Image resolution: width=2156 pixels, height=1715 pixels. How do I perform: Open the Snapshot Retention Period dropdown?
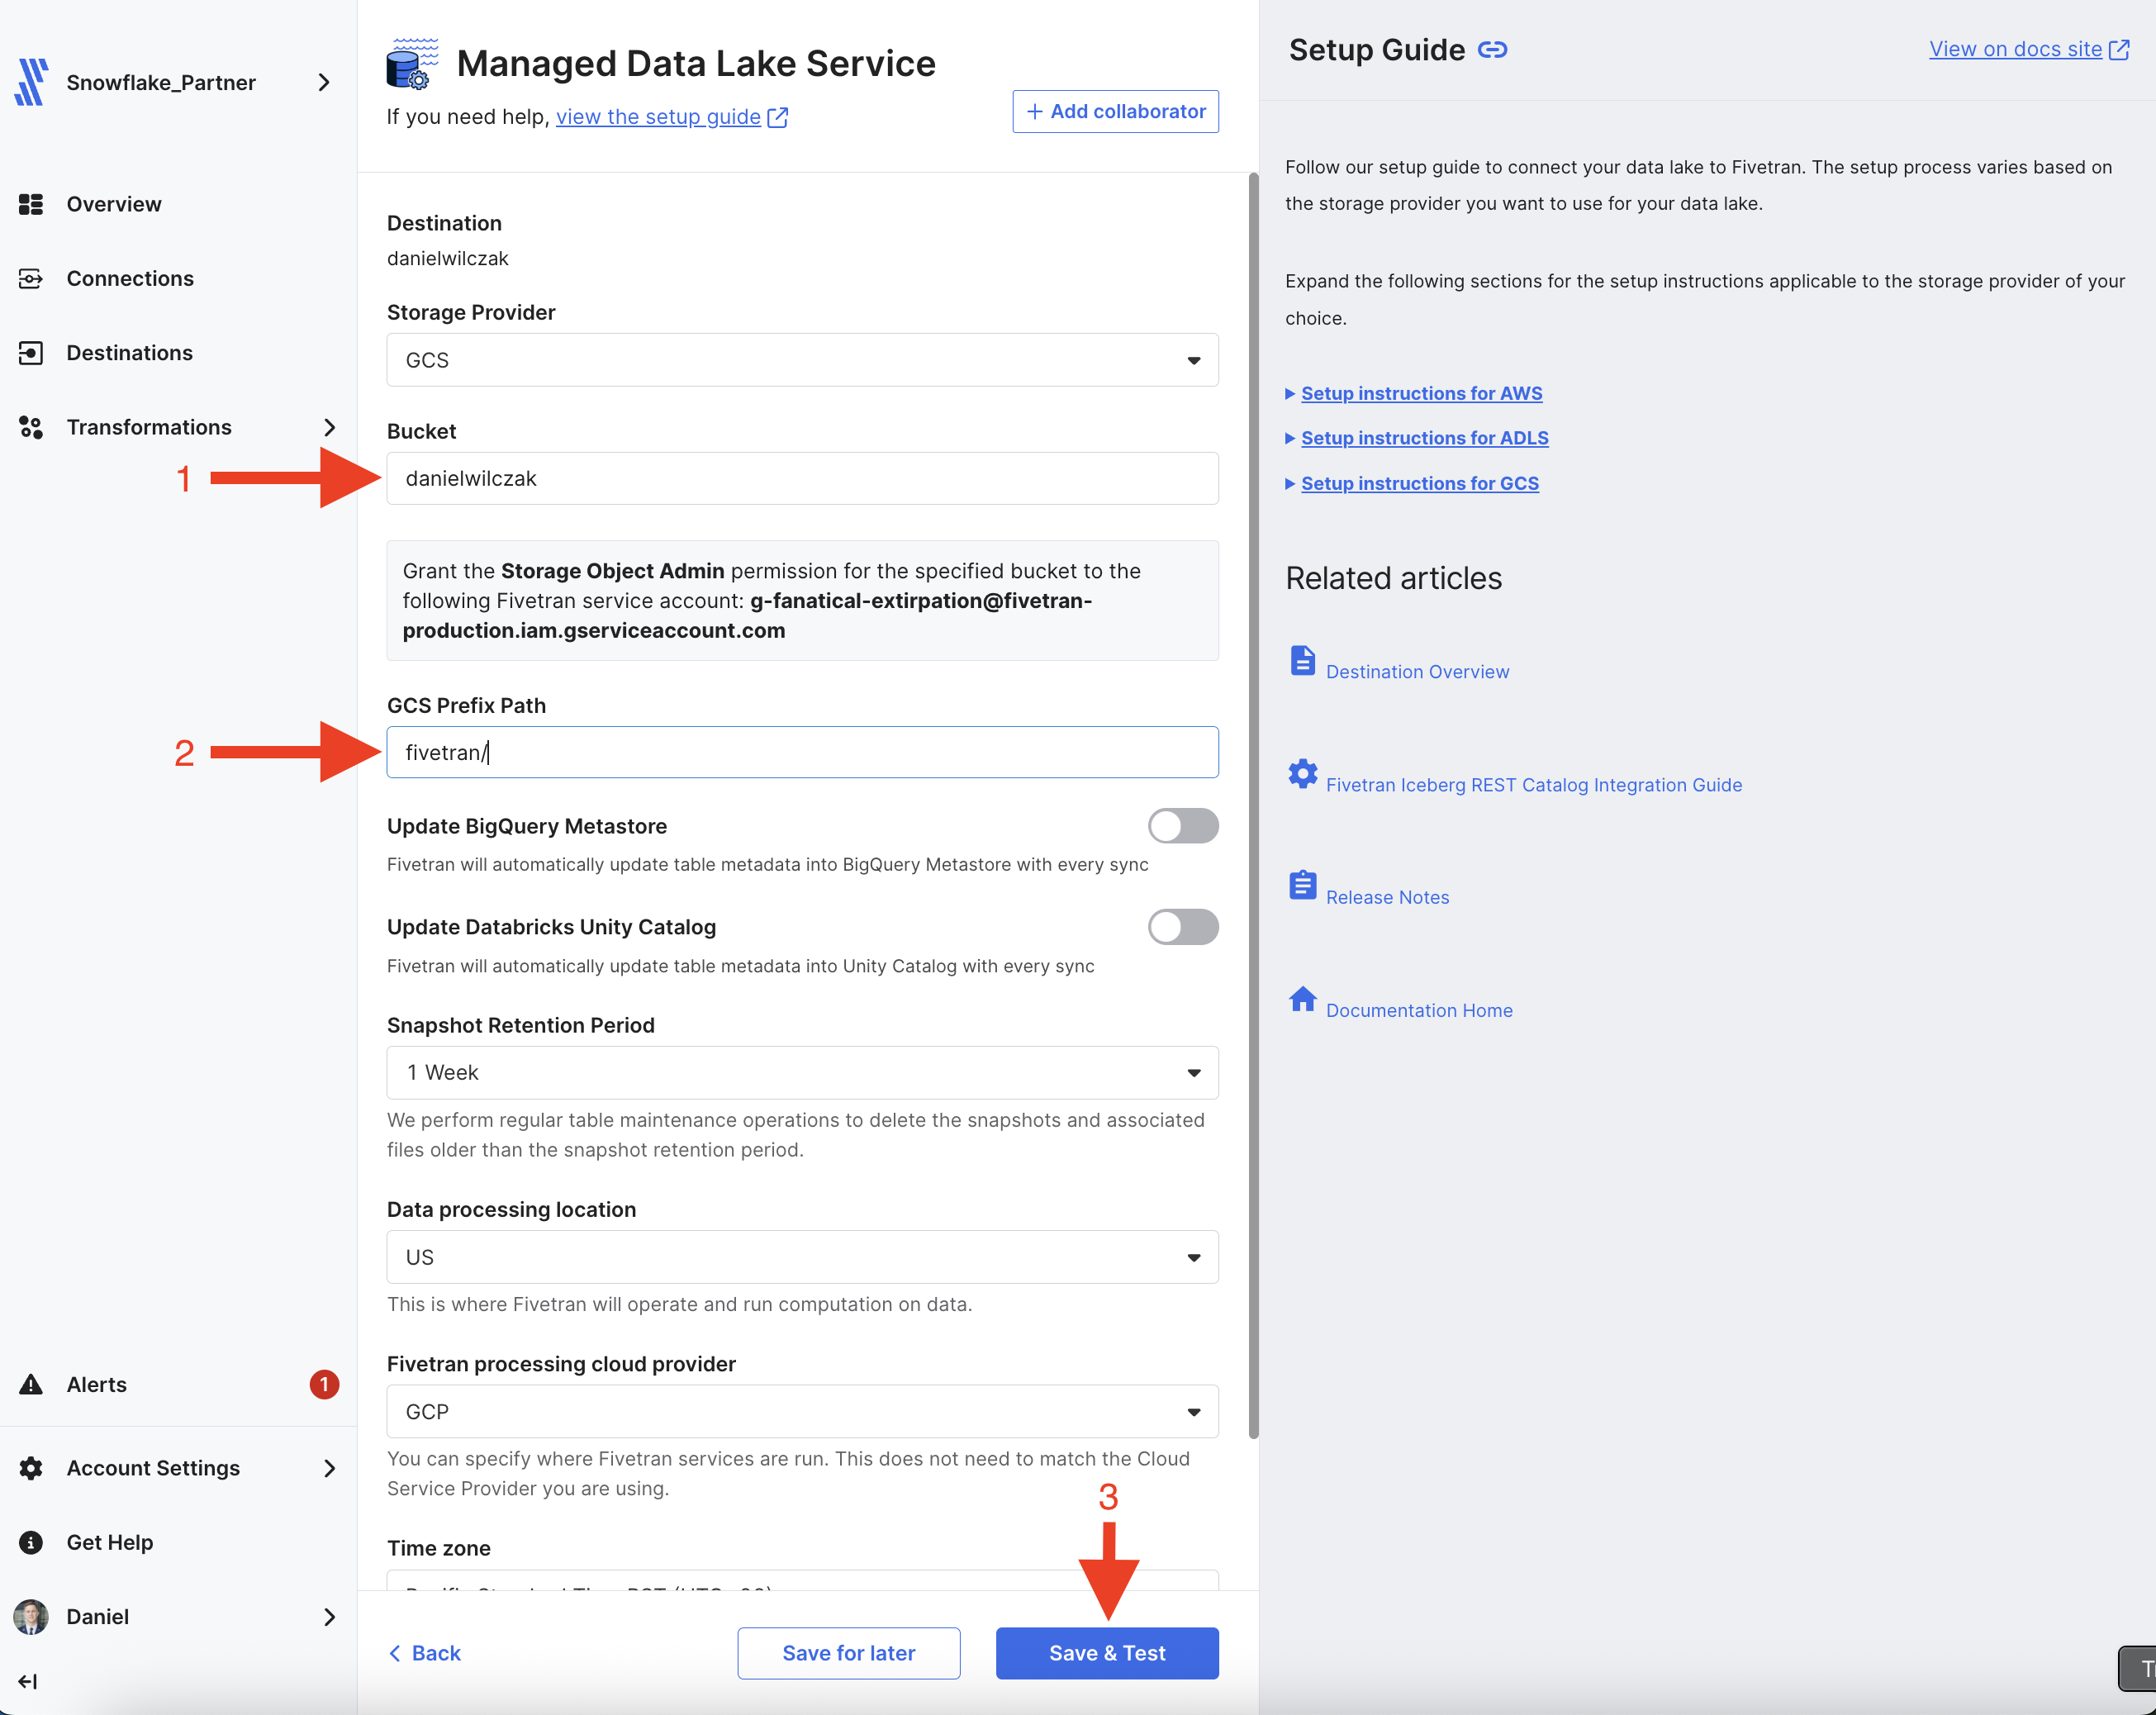coord(802,1072)
